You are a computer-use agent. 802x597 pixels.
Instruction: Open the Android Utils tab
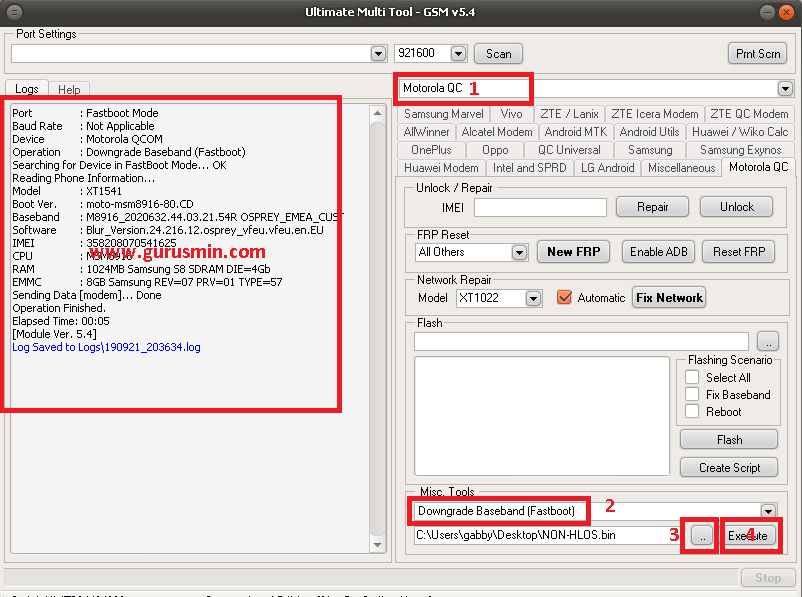[649, 132]
